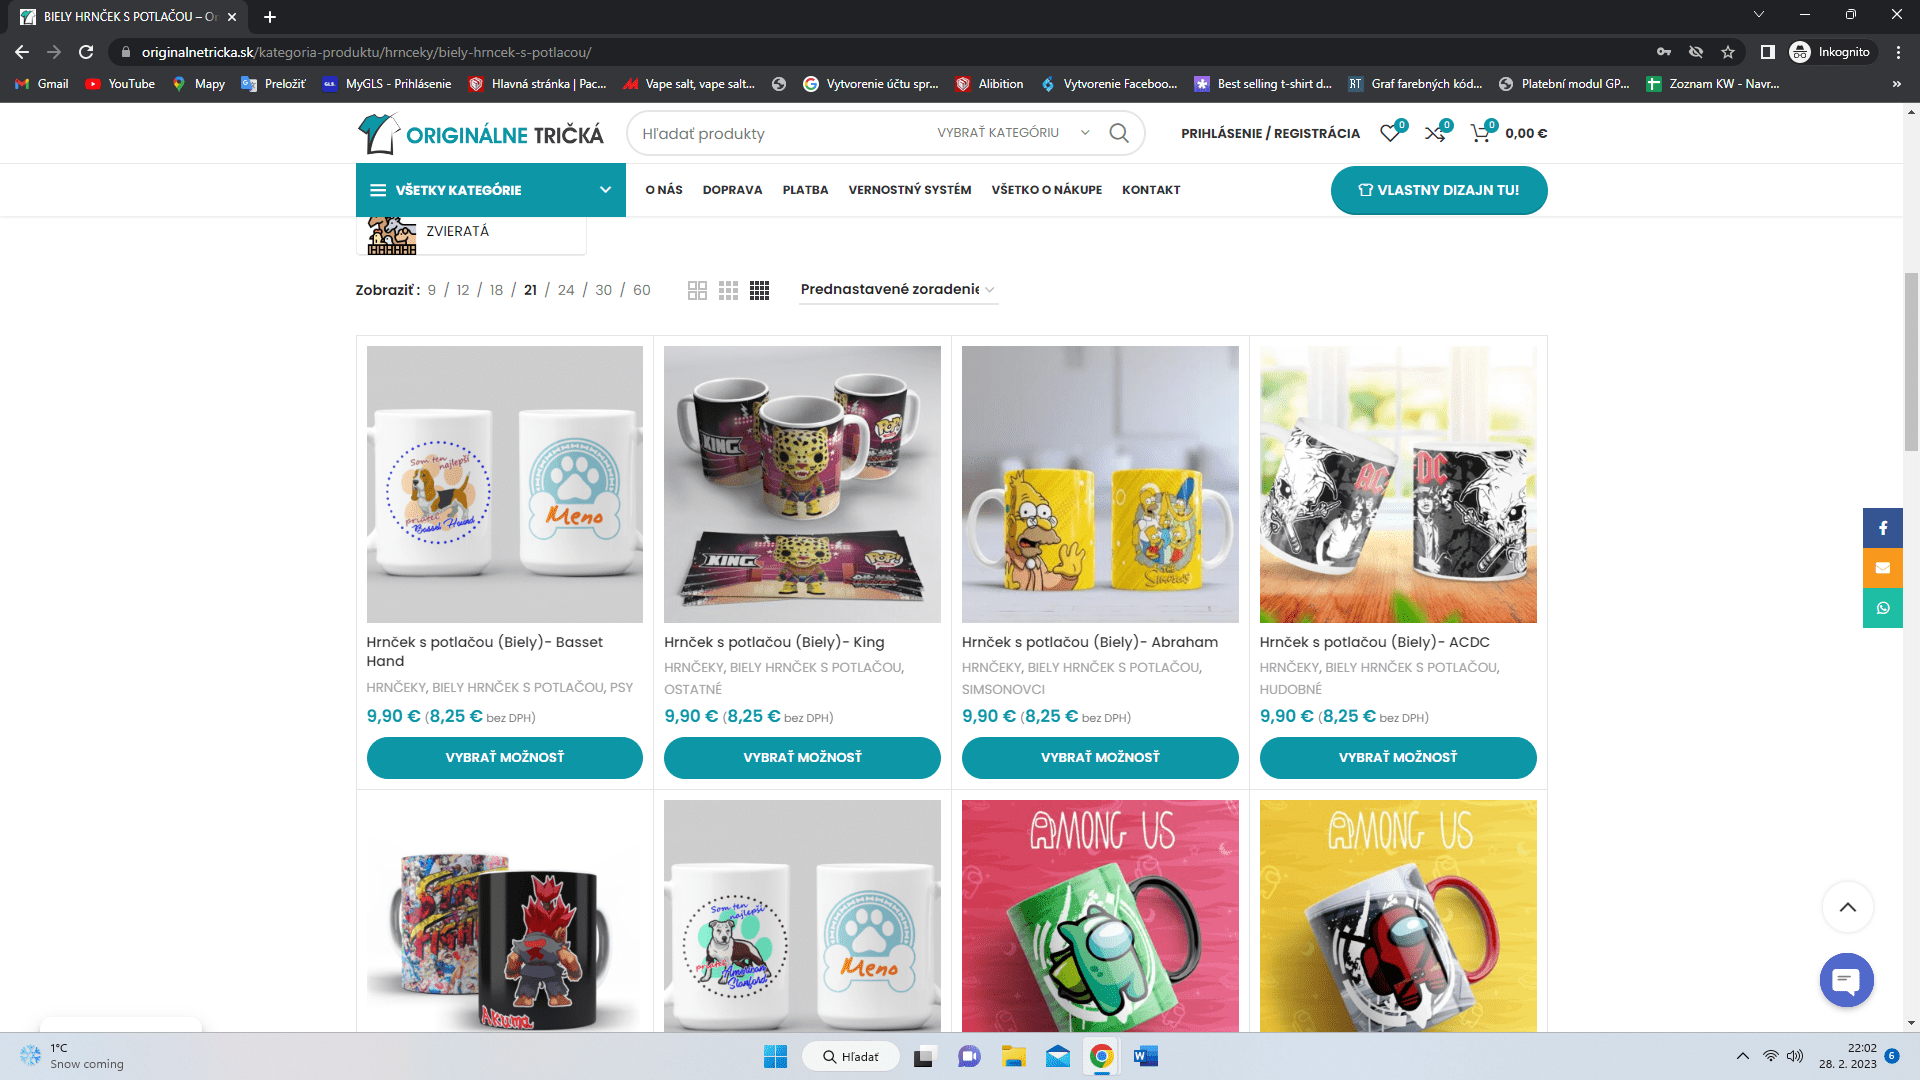
Task: Open the King mug thumbnail
Action: coord(802,484)
